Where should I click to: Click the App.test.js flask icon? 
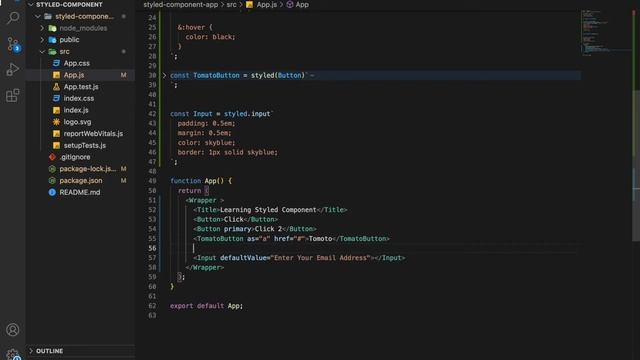[x=56, y=87]
